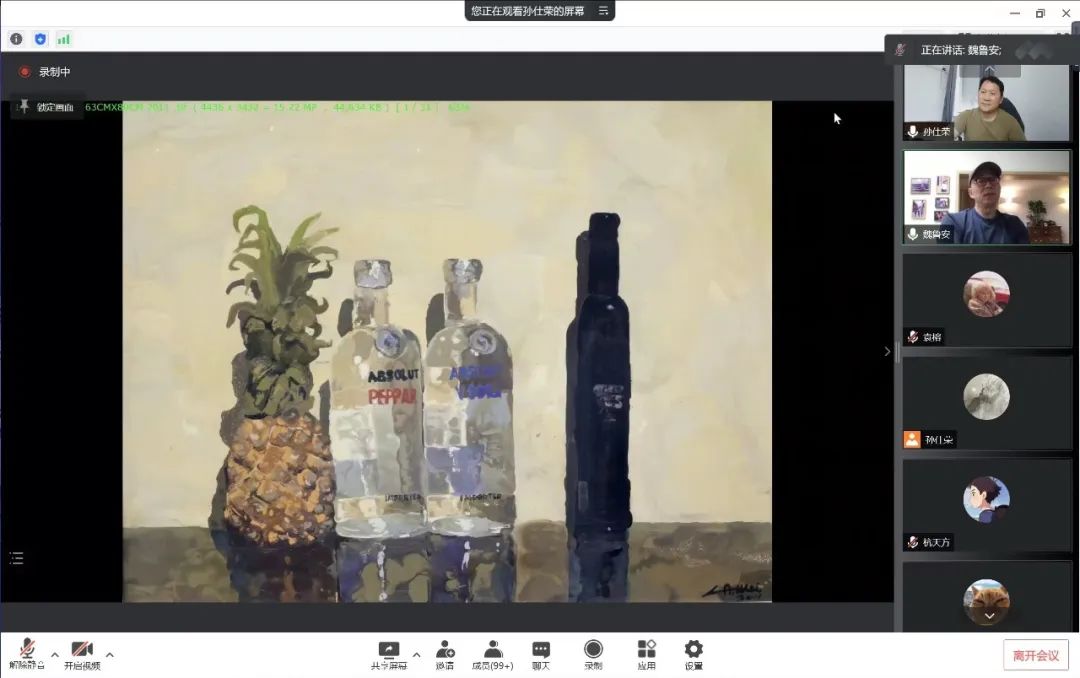The width and height of the screenshot is (1080, 678).
Task: Toggle the pin-screen (锁定画面) control
Action: [x=46, y=106]
